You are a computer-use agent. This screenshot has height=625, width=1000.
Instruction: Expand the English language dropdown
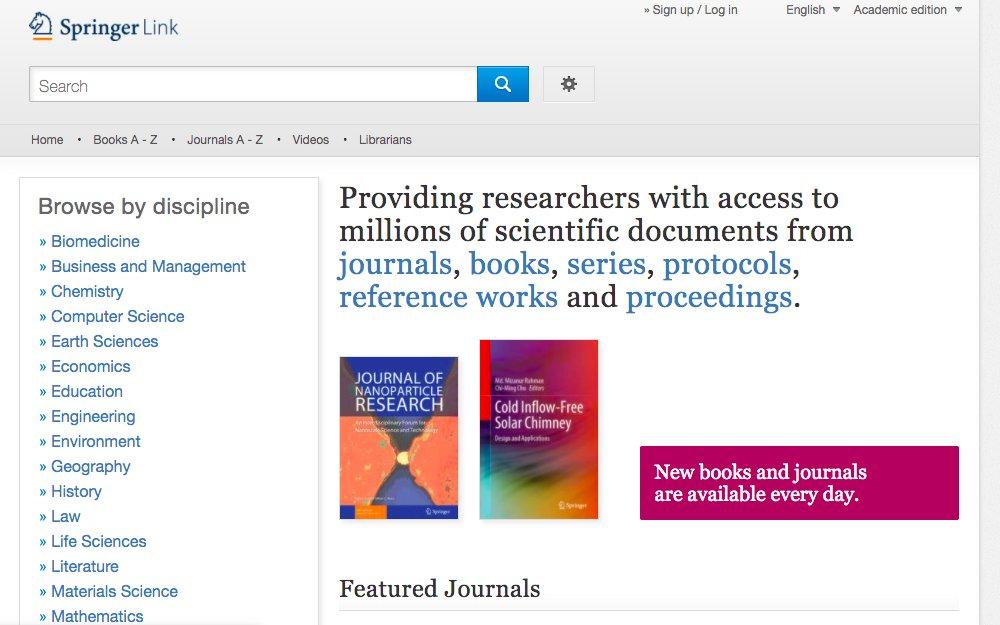coord(812,10)
